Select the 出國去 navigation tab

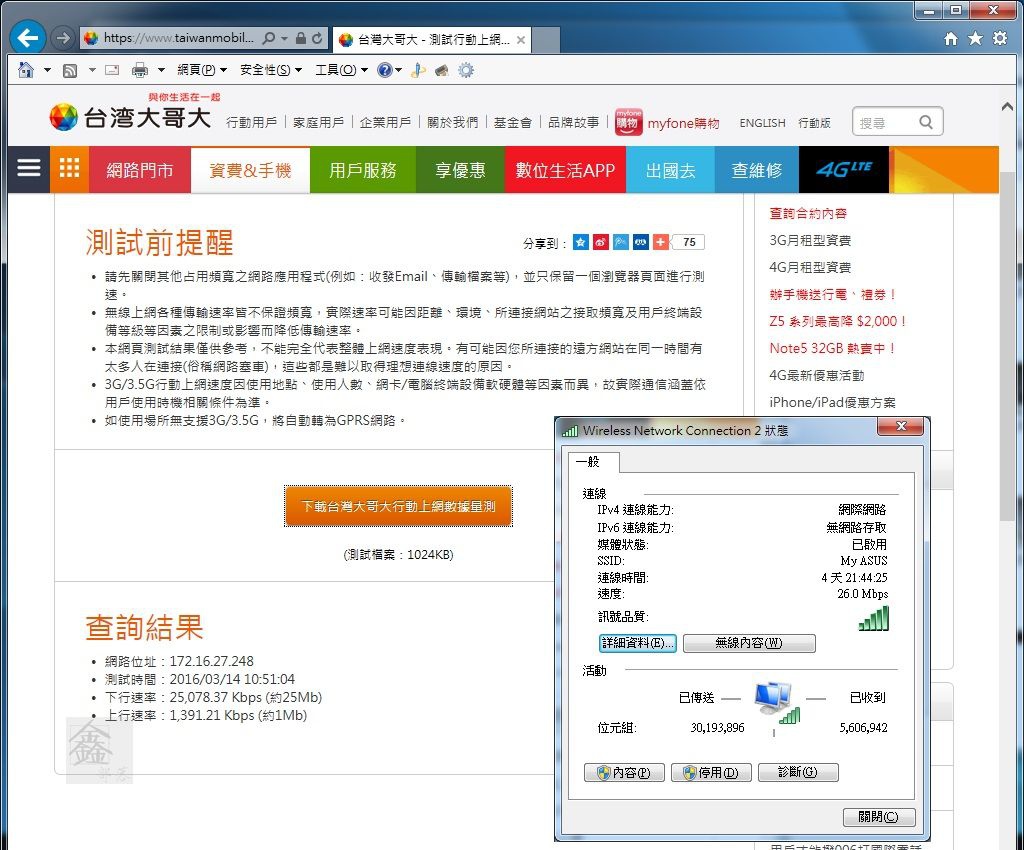pos(670,170)
